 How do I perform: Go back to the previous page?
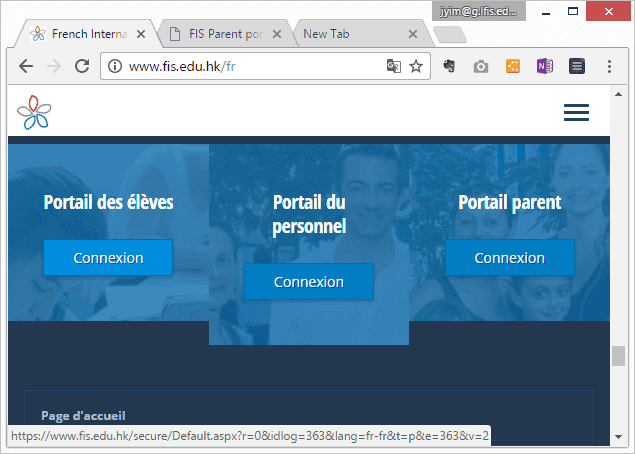26,67
